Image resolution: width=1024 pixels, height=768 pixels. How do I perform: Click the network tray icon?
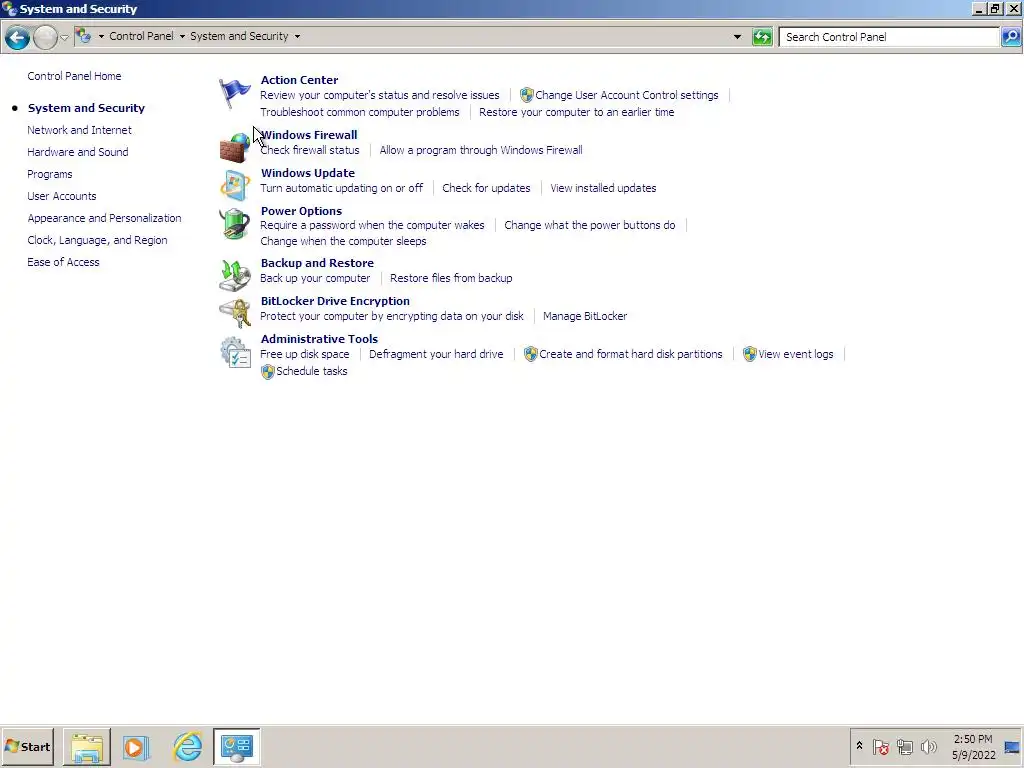point(904,746)
